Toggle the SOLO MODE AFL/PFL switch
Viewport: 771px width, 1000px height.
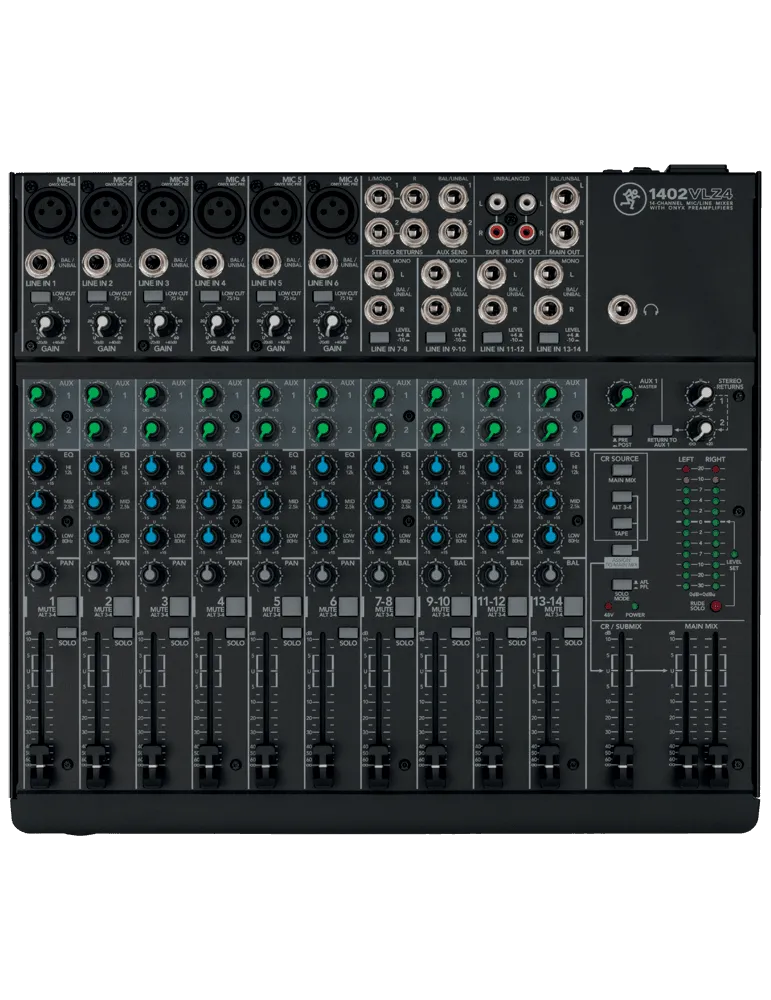pos(621,584)
